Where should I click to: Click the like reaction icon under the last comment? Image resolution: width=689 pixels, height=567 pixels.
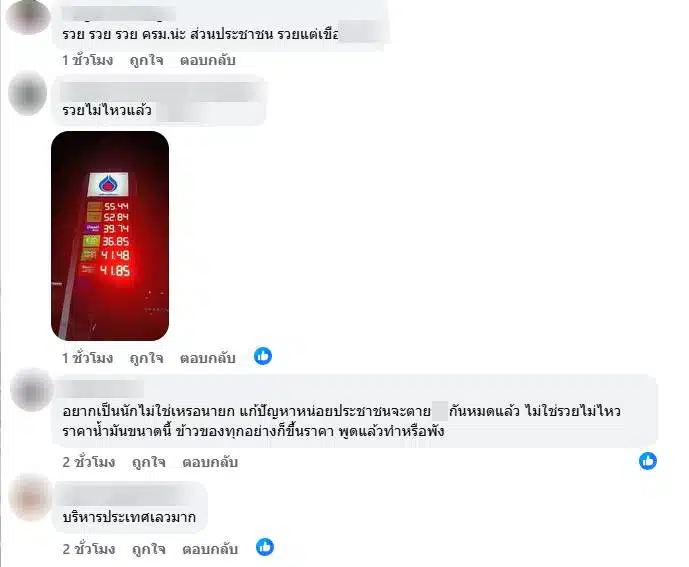coord(265,547)
